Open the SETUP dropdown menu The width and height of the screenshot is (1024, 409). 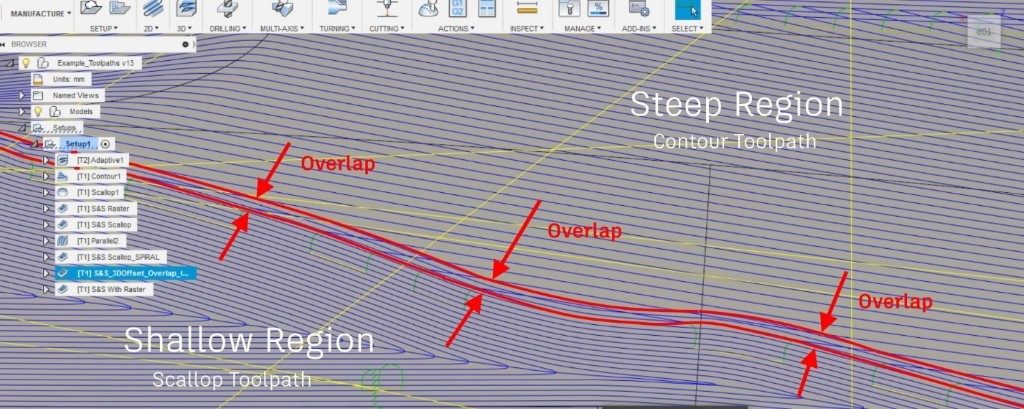[x=103, y=29]
